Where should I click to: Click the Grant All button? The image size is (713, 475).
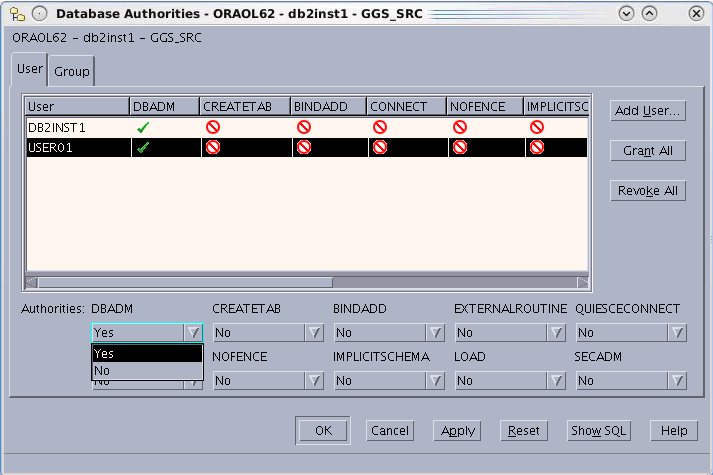pyautogui.click(x=648, y=150)
